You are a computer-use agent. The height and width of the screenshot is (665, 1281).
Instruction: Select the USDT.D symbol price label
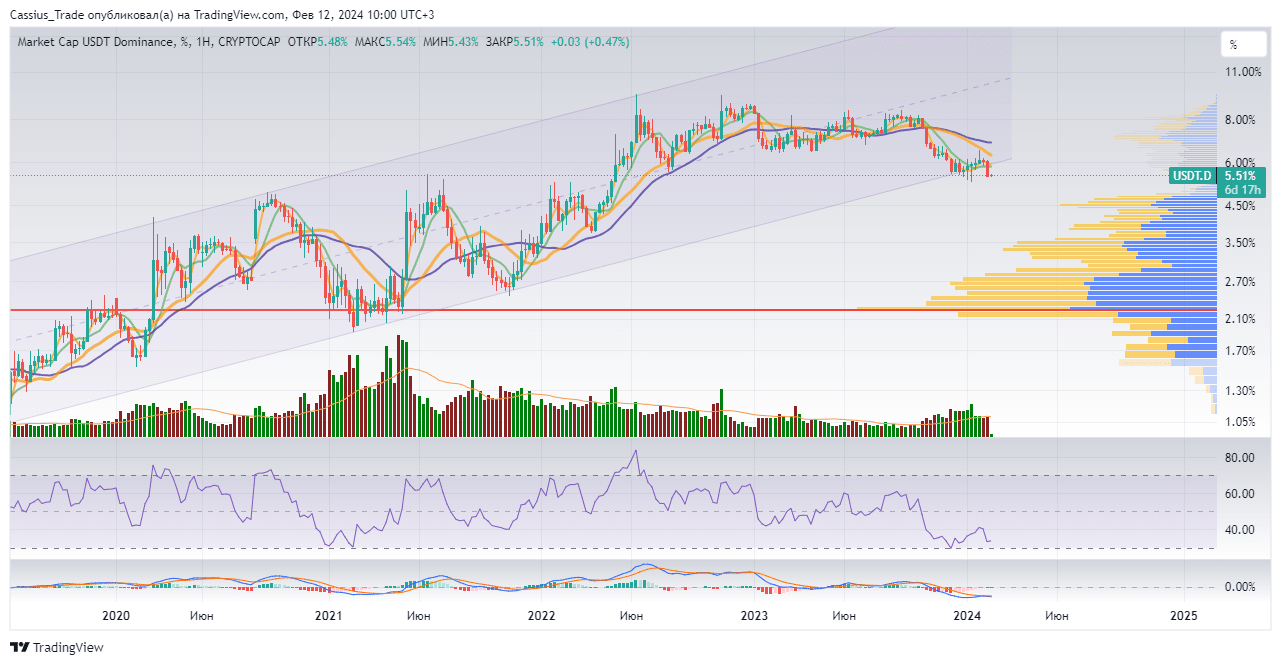click(1191, 175)
